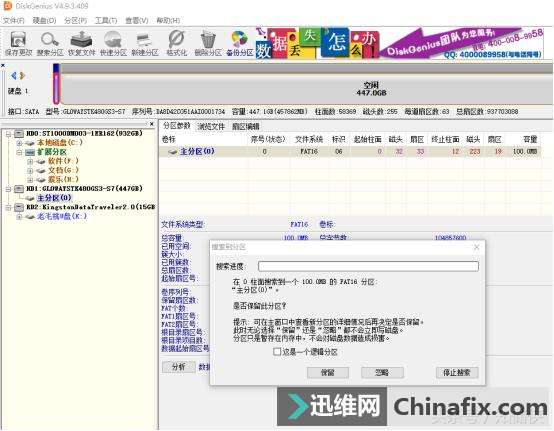Click the New Partition (新建分区) toolbar icon
The width and height of the screenshot is (554, 431).
click(145, 40)
